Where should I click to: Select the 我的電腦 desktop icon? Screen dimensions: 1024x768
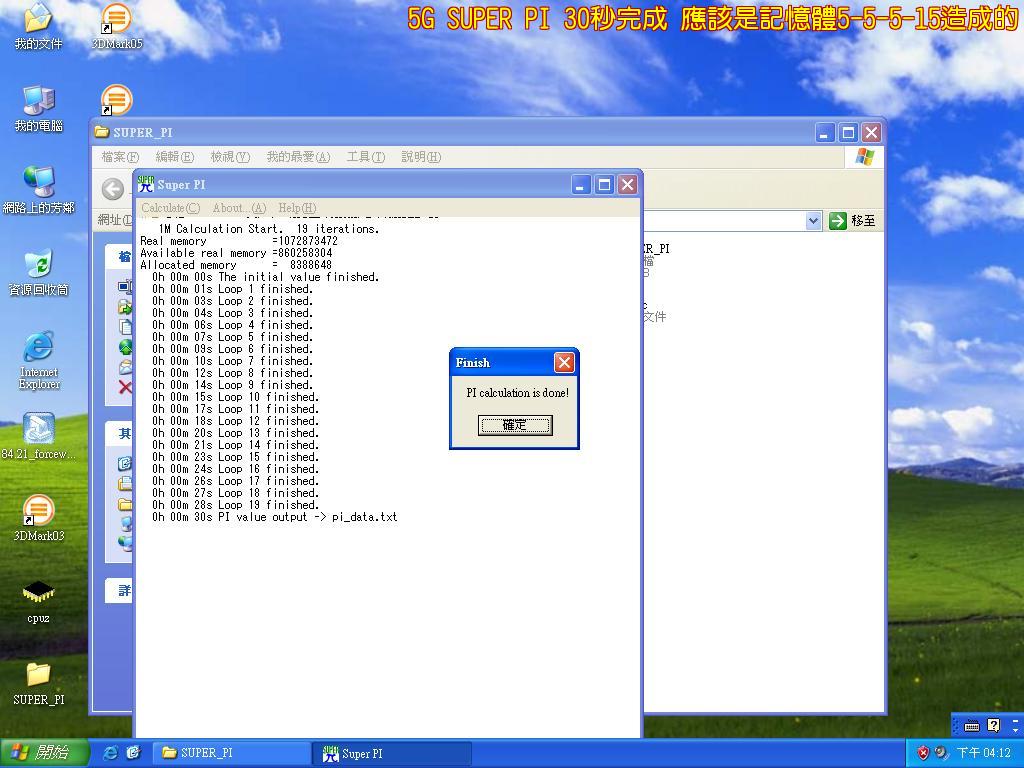pos(39,108)
